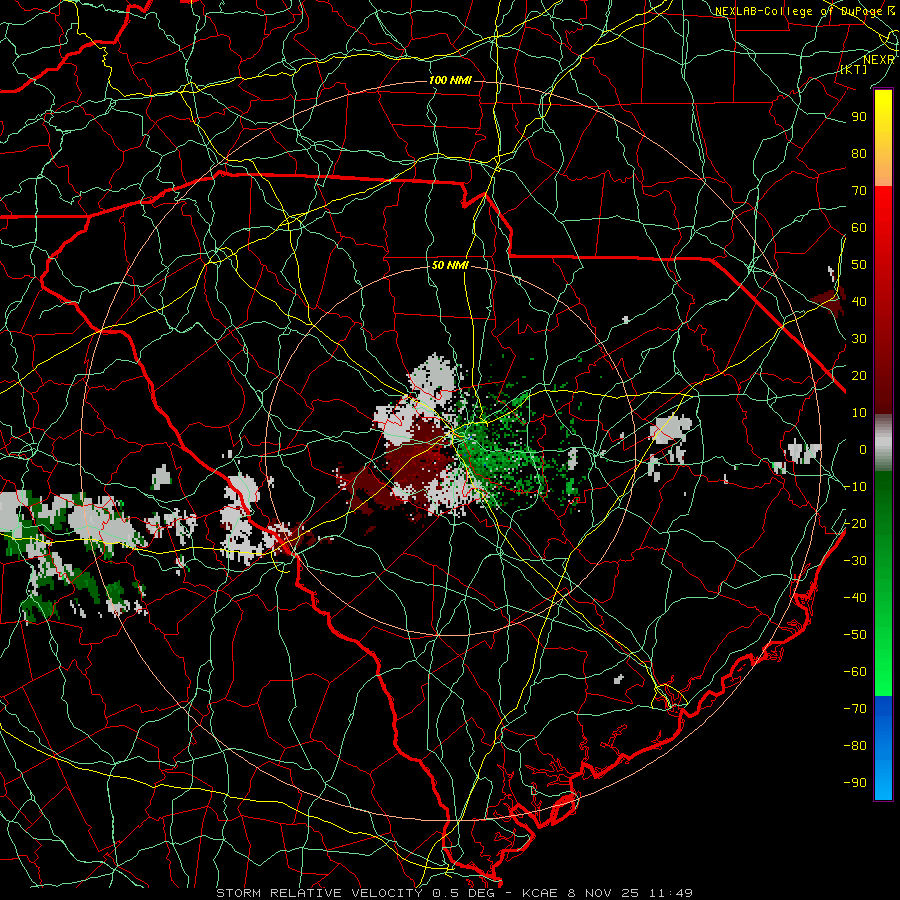Select the -20 scale value
900x900 pixels.
(x=855, y=523)
